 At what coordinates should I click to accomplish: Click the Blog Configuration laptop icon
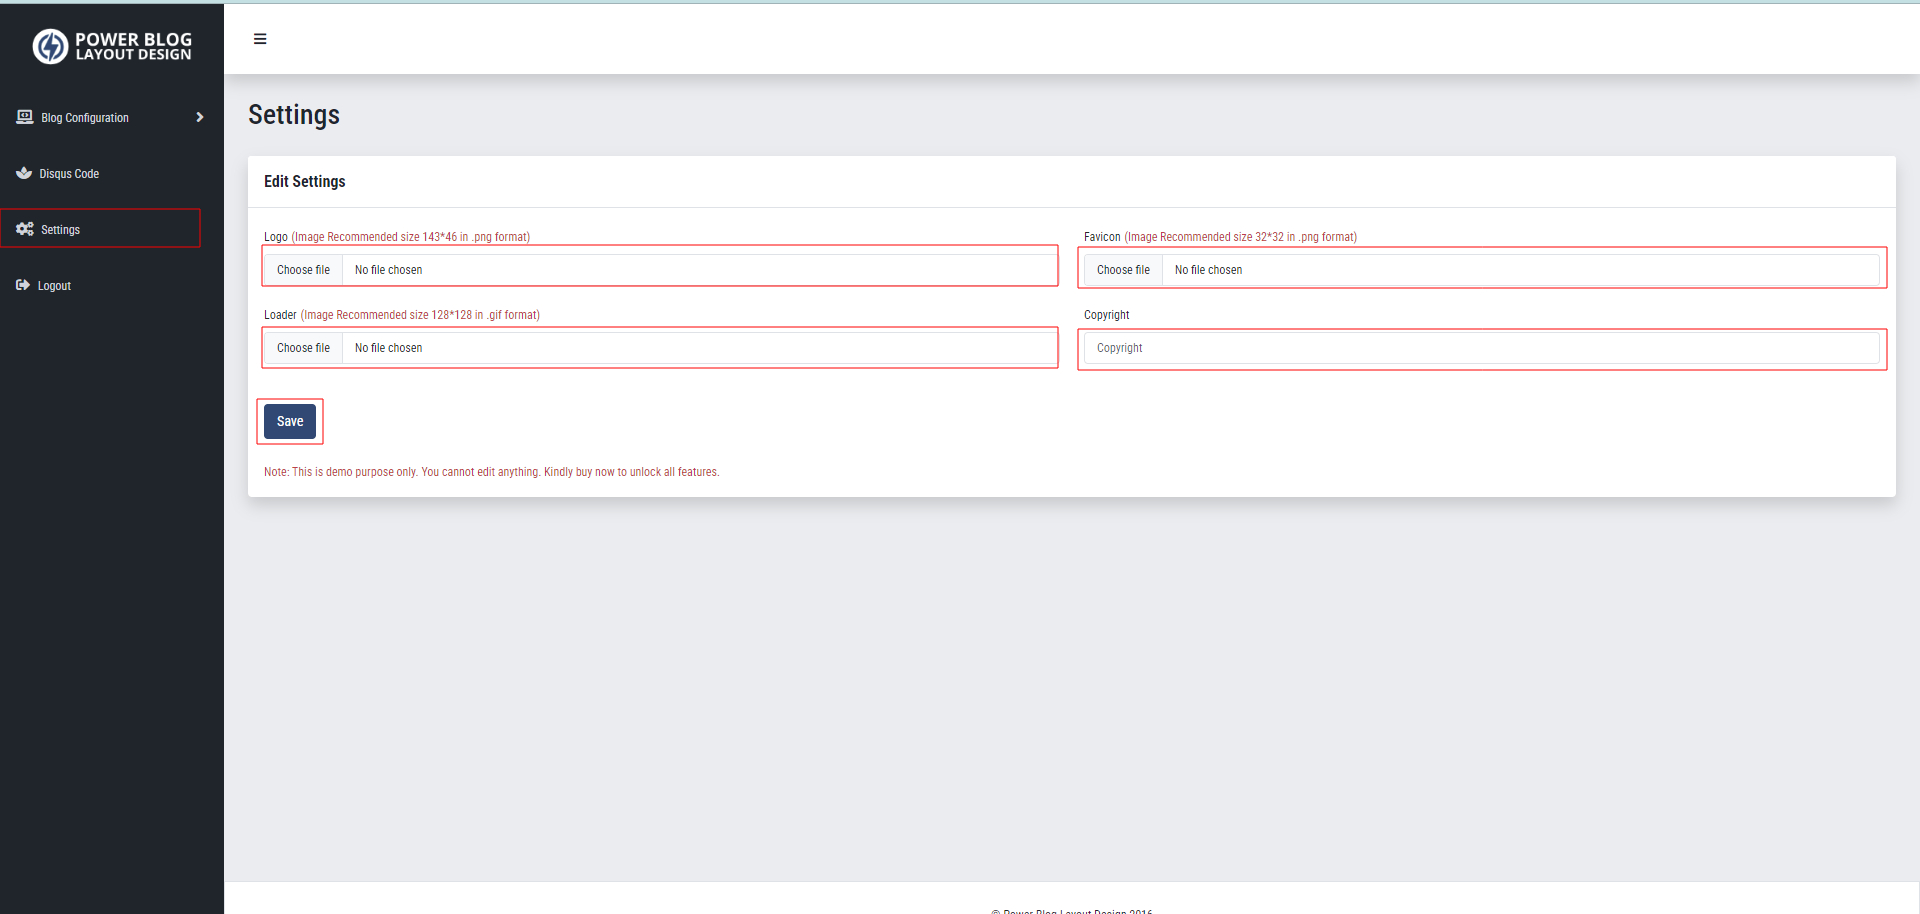pyautogui.click(x=25, y=117)
